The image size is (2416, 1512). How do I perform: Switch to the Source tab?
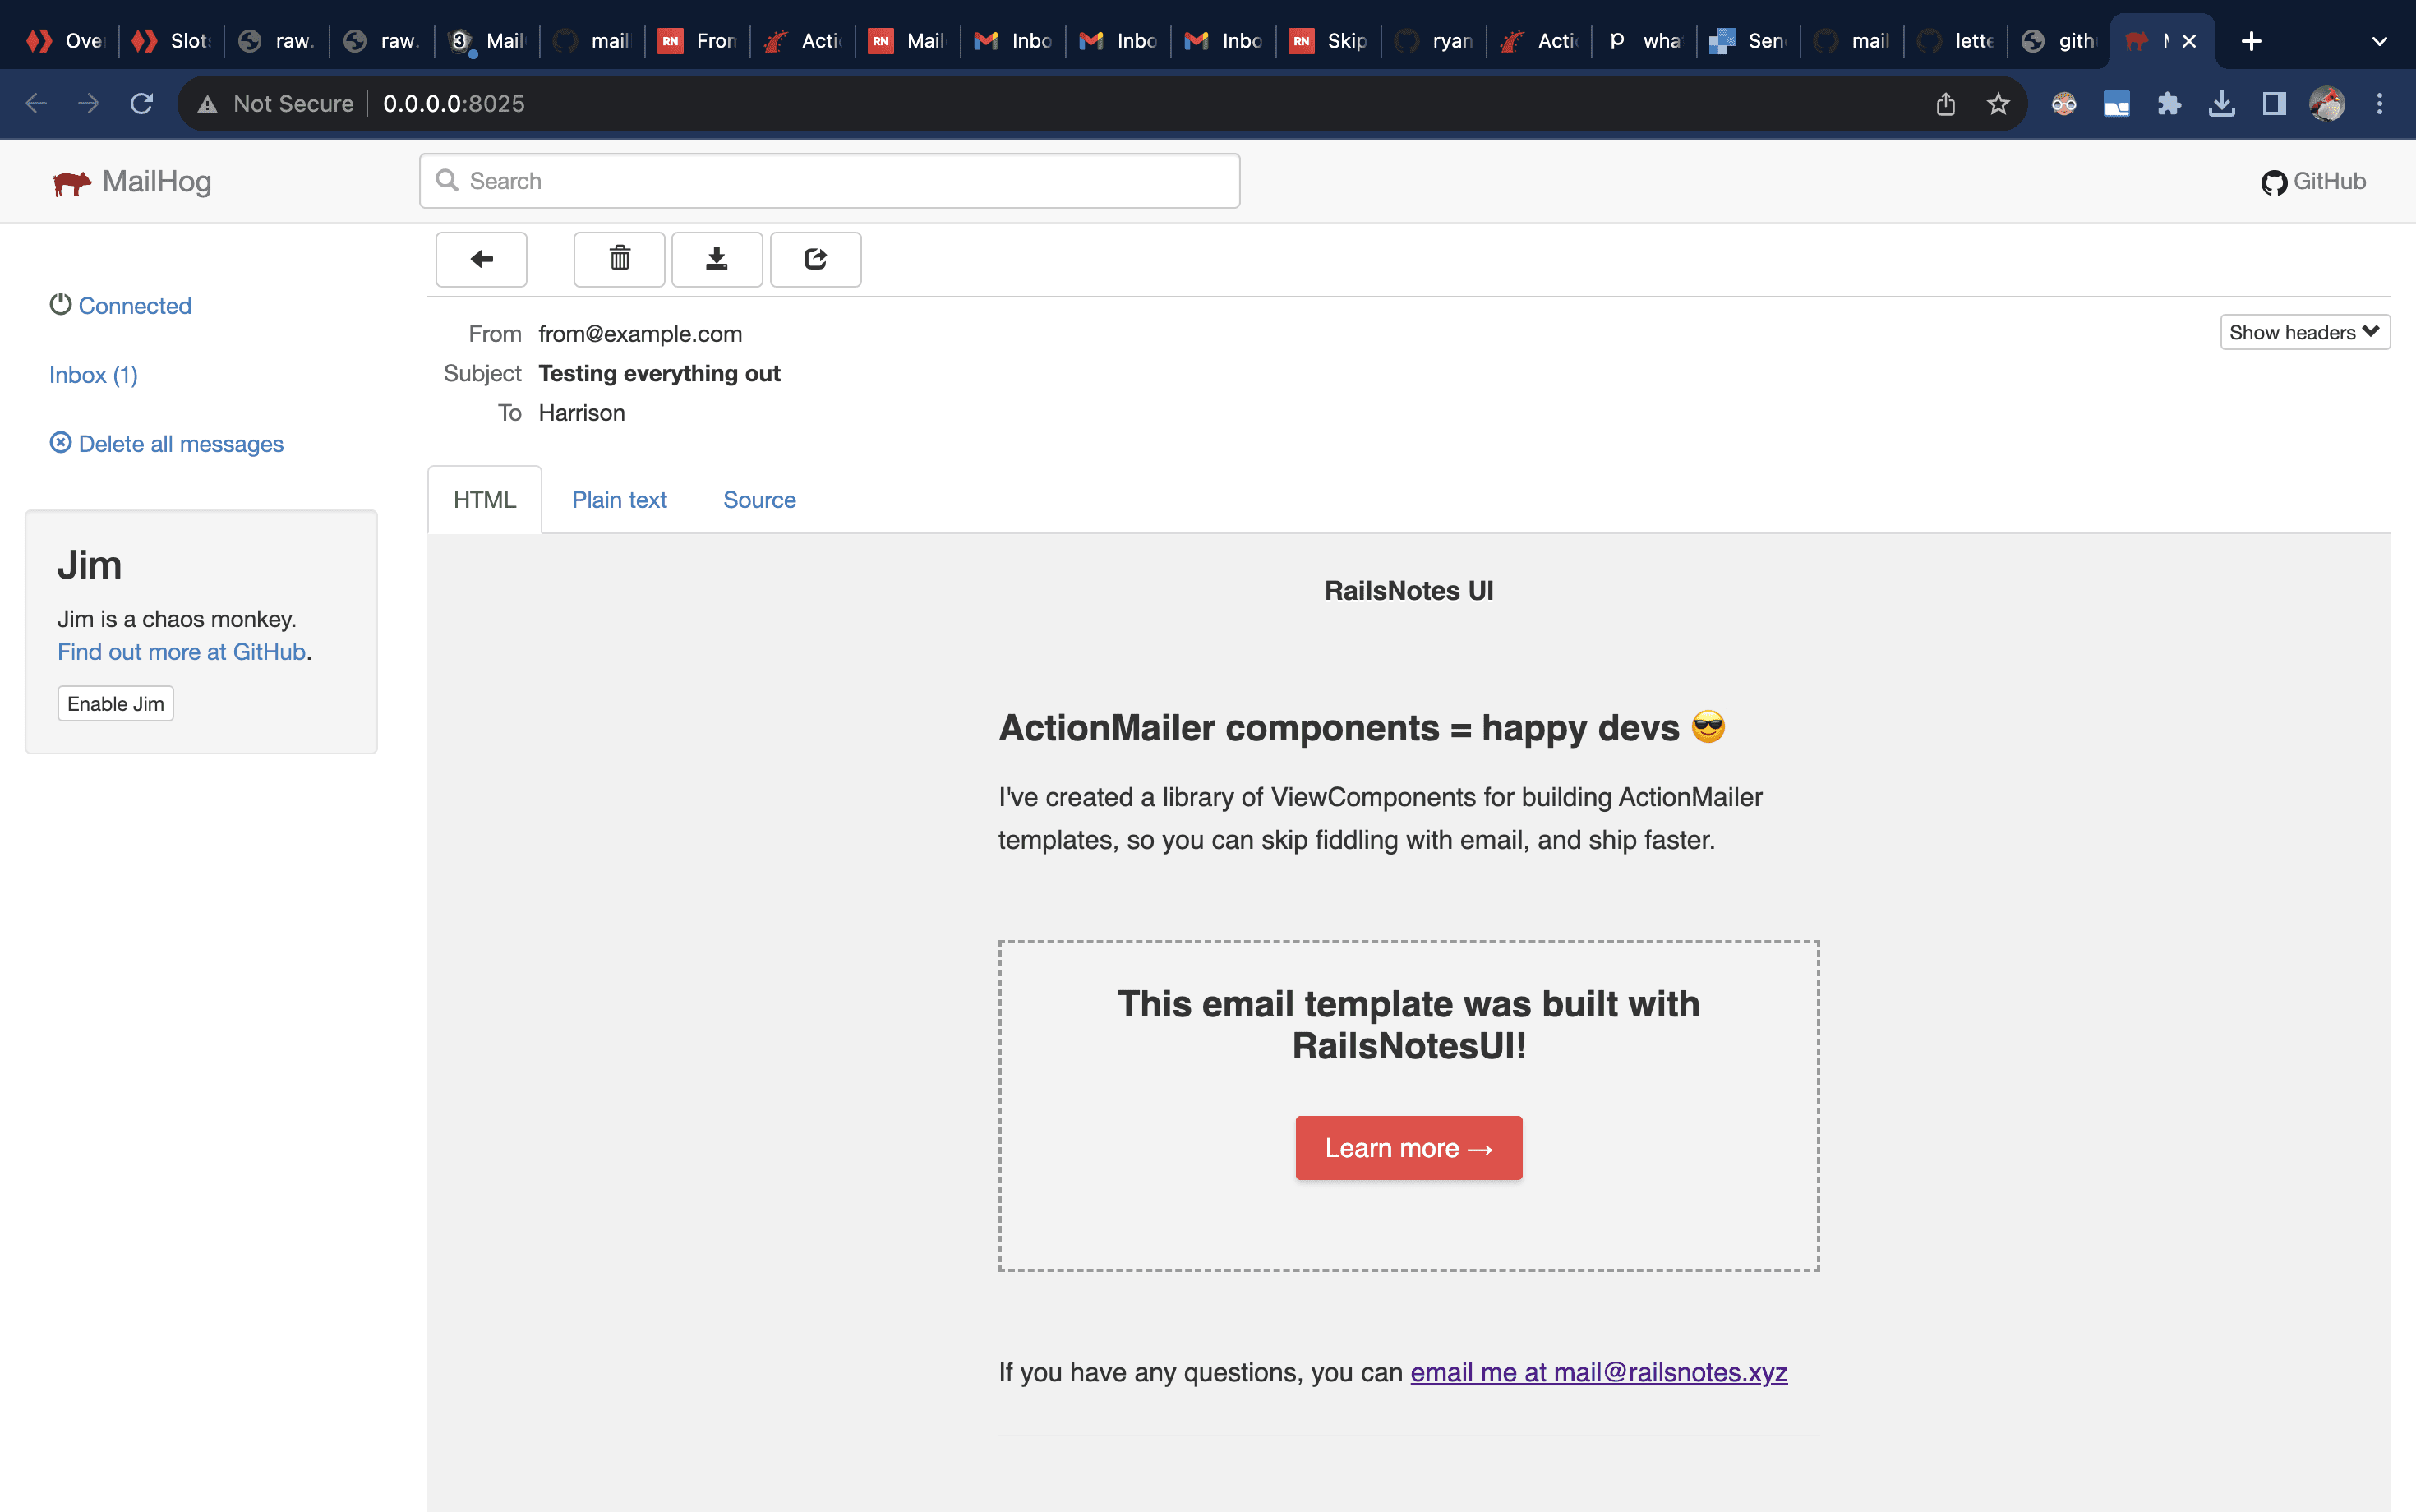[759, 500]
